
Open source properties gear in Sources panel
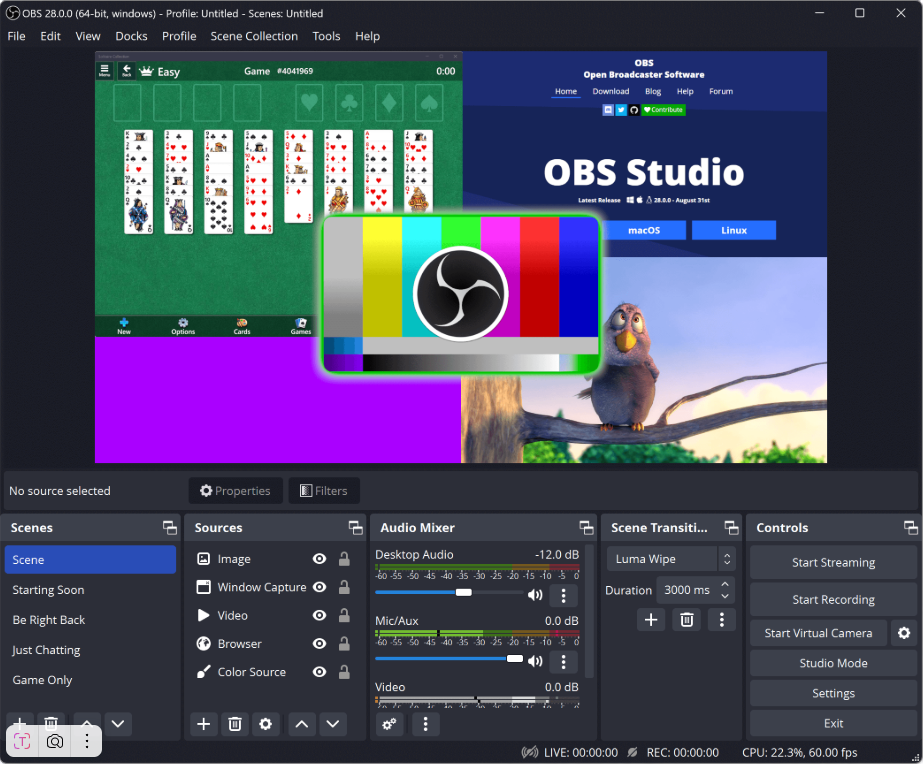click(x=265, y=724)
